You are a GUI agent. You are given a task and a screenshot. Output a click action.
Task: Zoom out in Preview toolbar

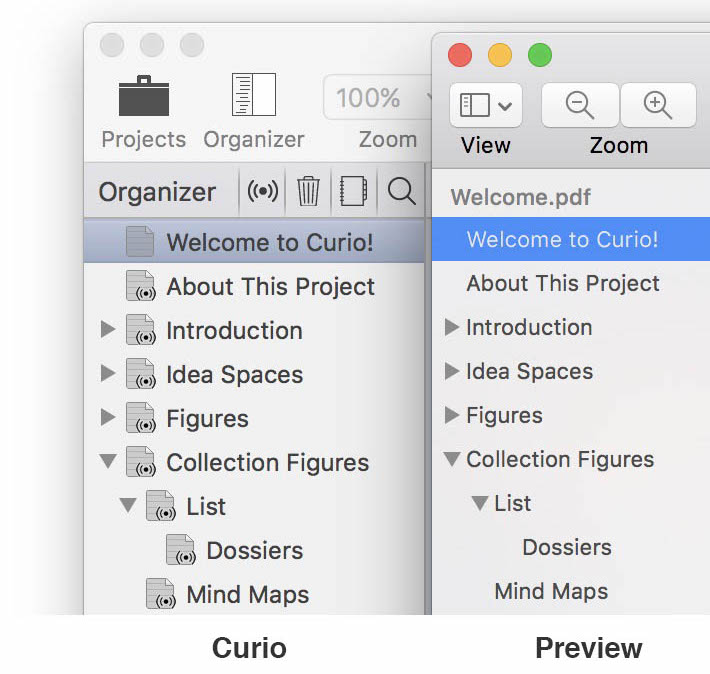[x=580, y=105]
